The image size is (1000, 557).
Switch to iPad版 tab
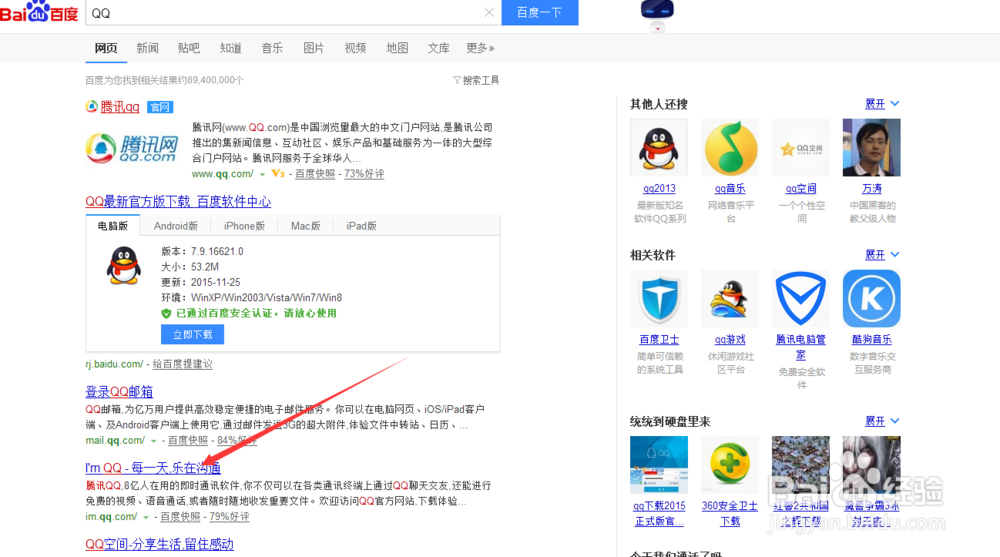[361, 226]
